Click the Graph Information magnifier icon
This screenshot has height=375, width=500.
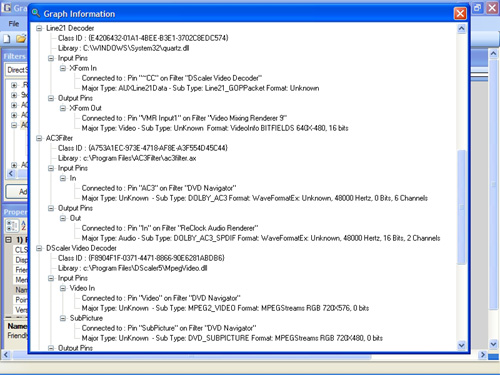click(36, 13)
